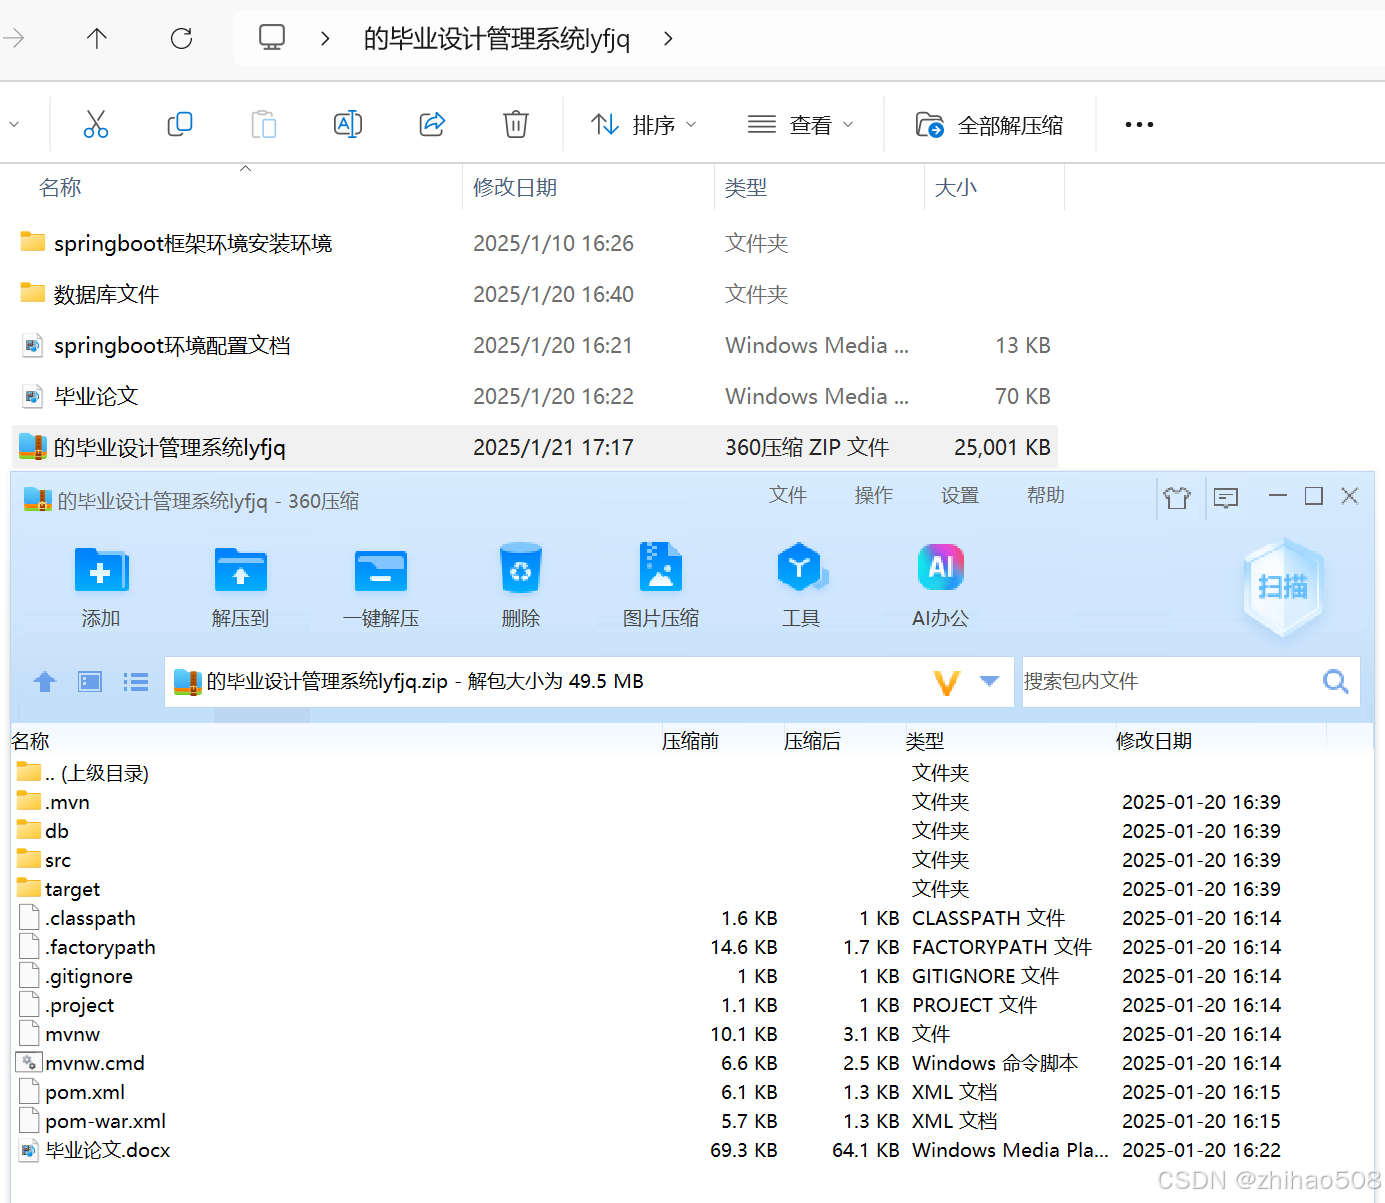
Task: Sort by the 名称 column header in Explorer
Action: (x=60, y=187)
